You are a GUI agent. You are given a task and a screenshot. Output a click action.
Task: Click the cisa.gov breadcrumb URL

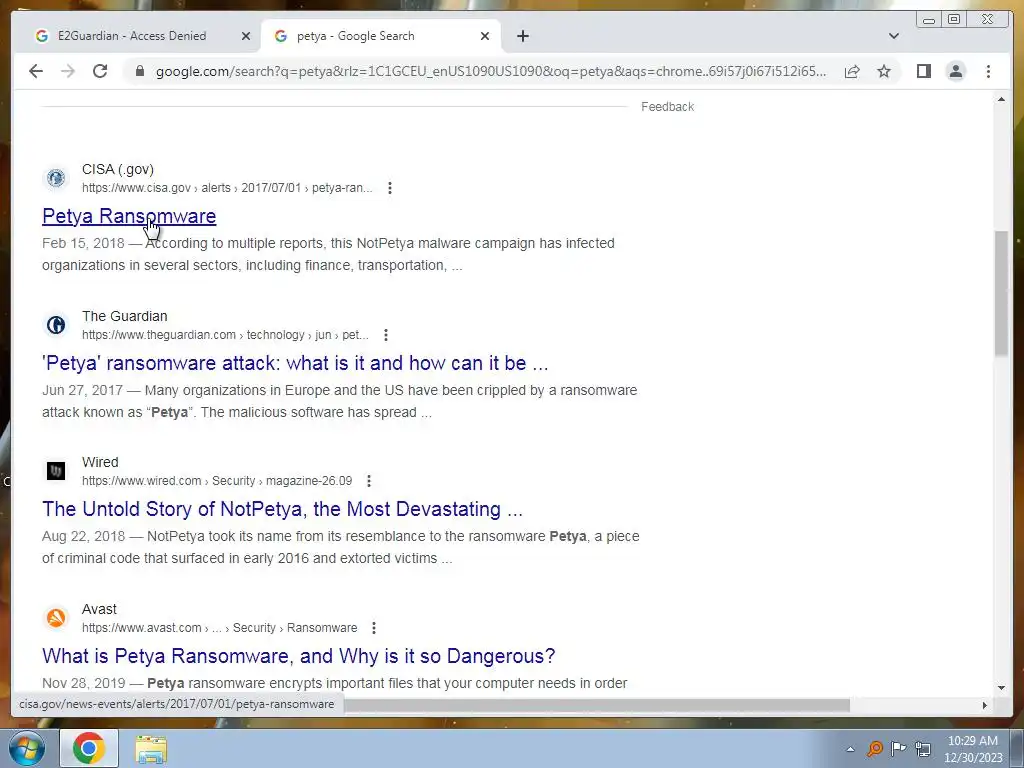(227, 188)
